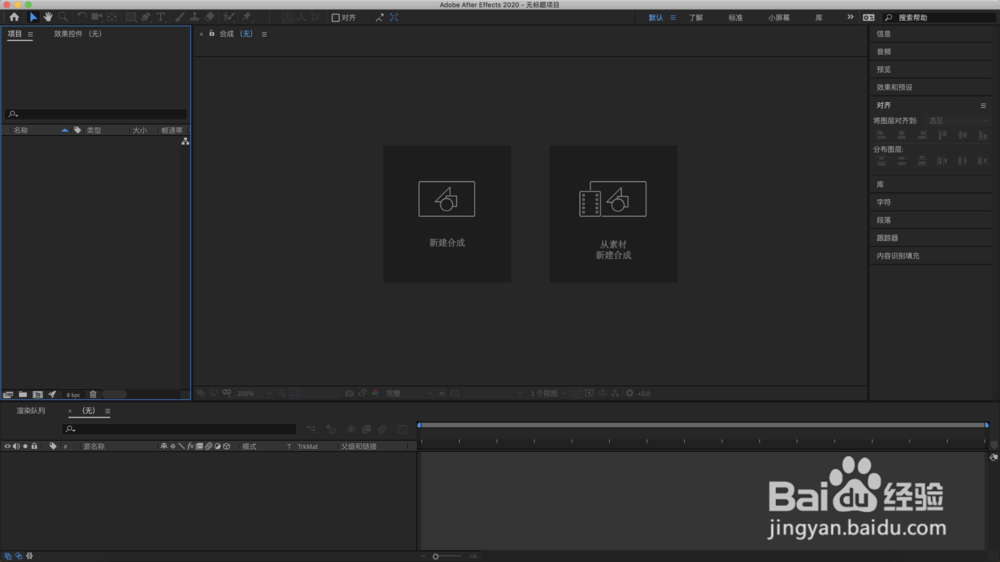Open composition mini-flowchart in timeline

point(311,429)
